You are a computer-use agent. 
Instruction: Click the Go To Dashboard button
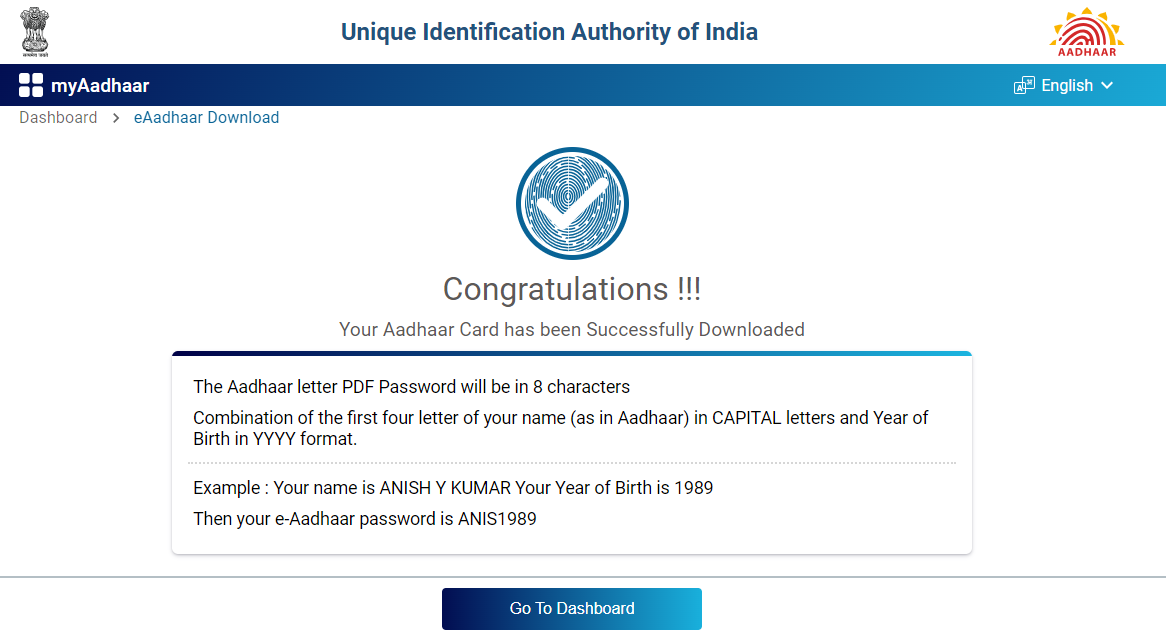coord(571,608)
